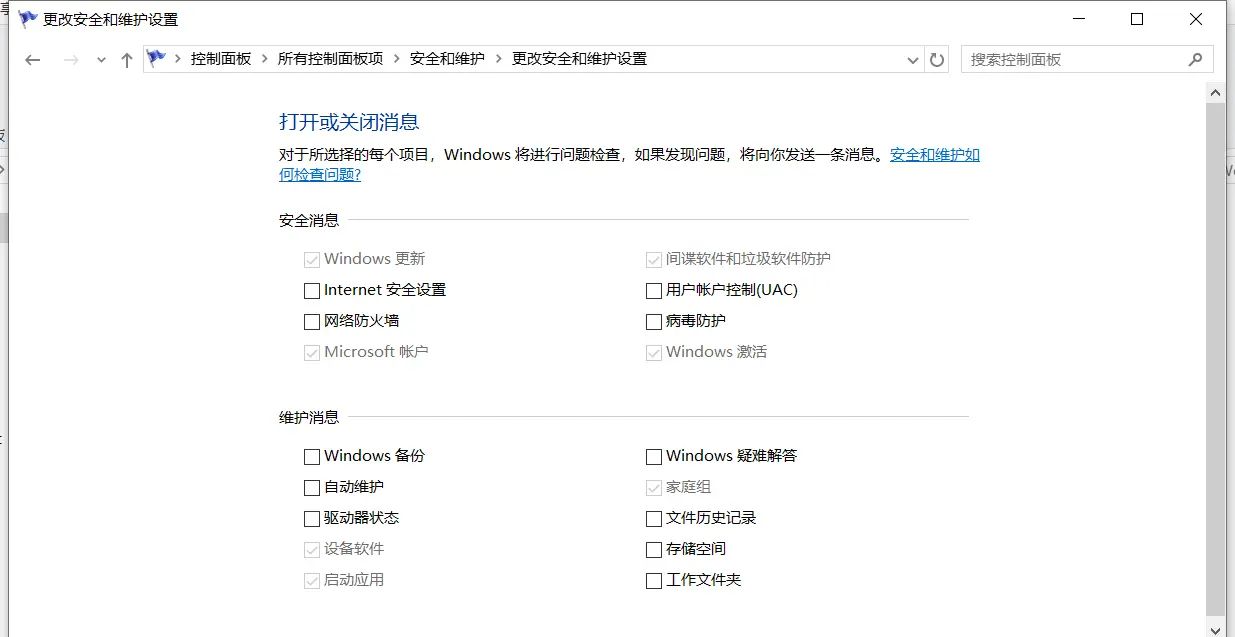The image size is (1235, 637).
Task: Enable Windows 备份 notifications
Action: tap(311, 456)
